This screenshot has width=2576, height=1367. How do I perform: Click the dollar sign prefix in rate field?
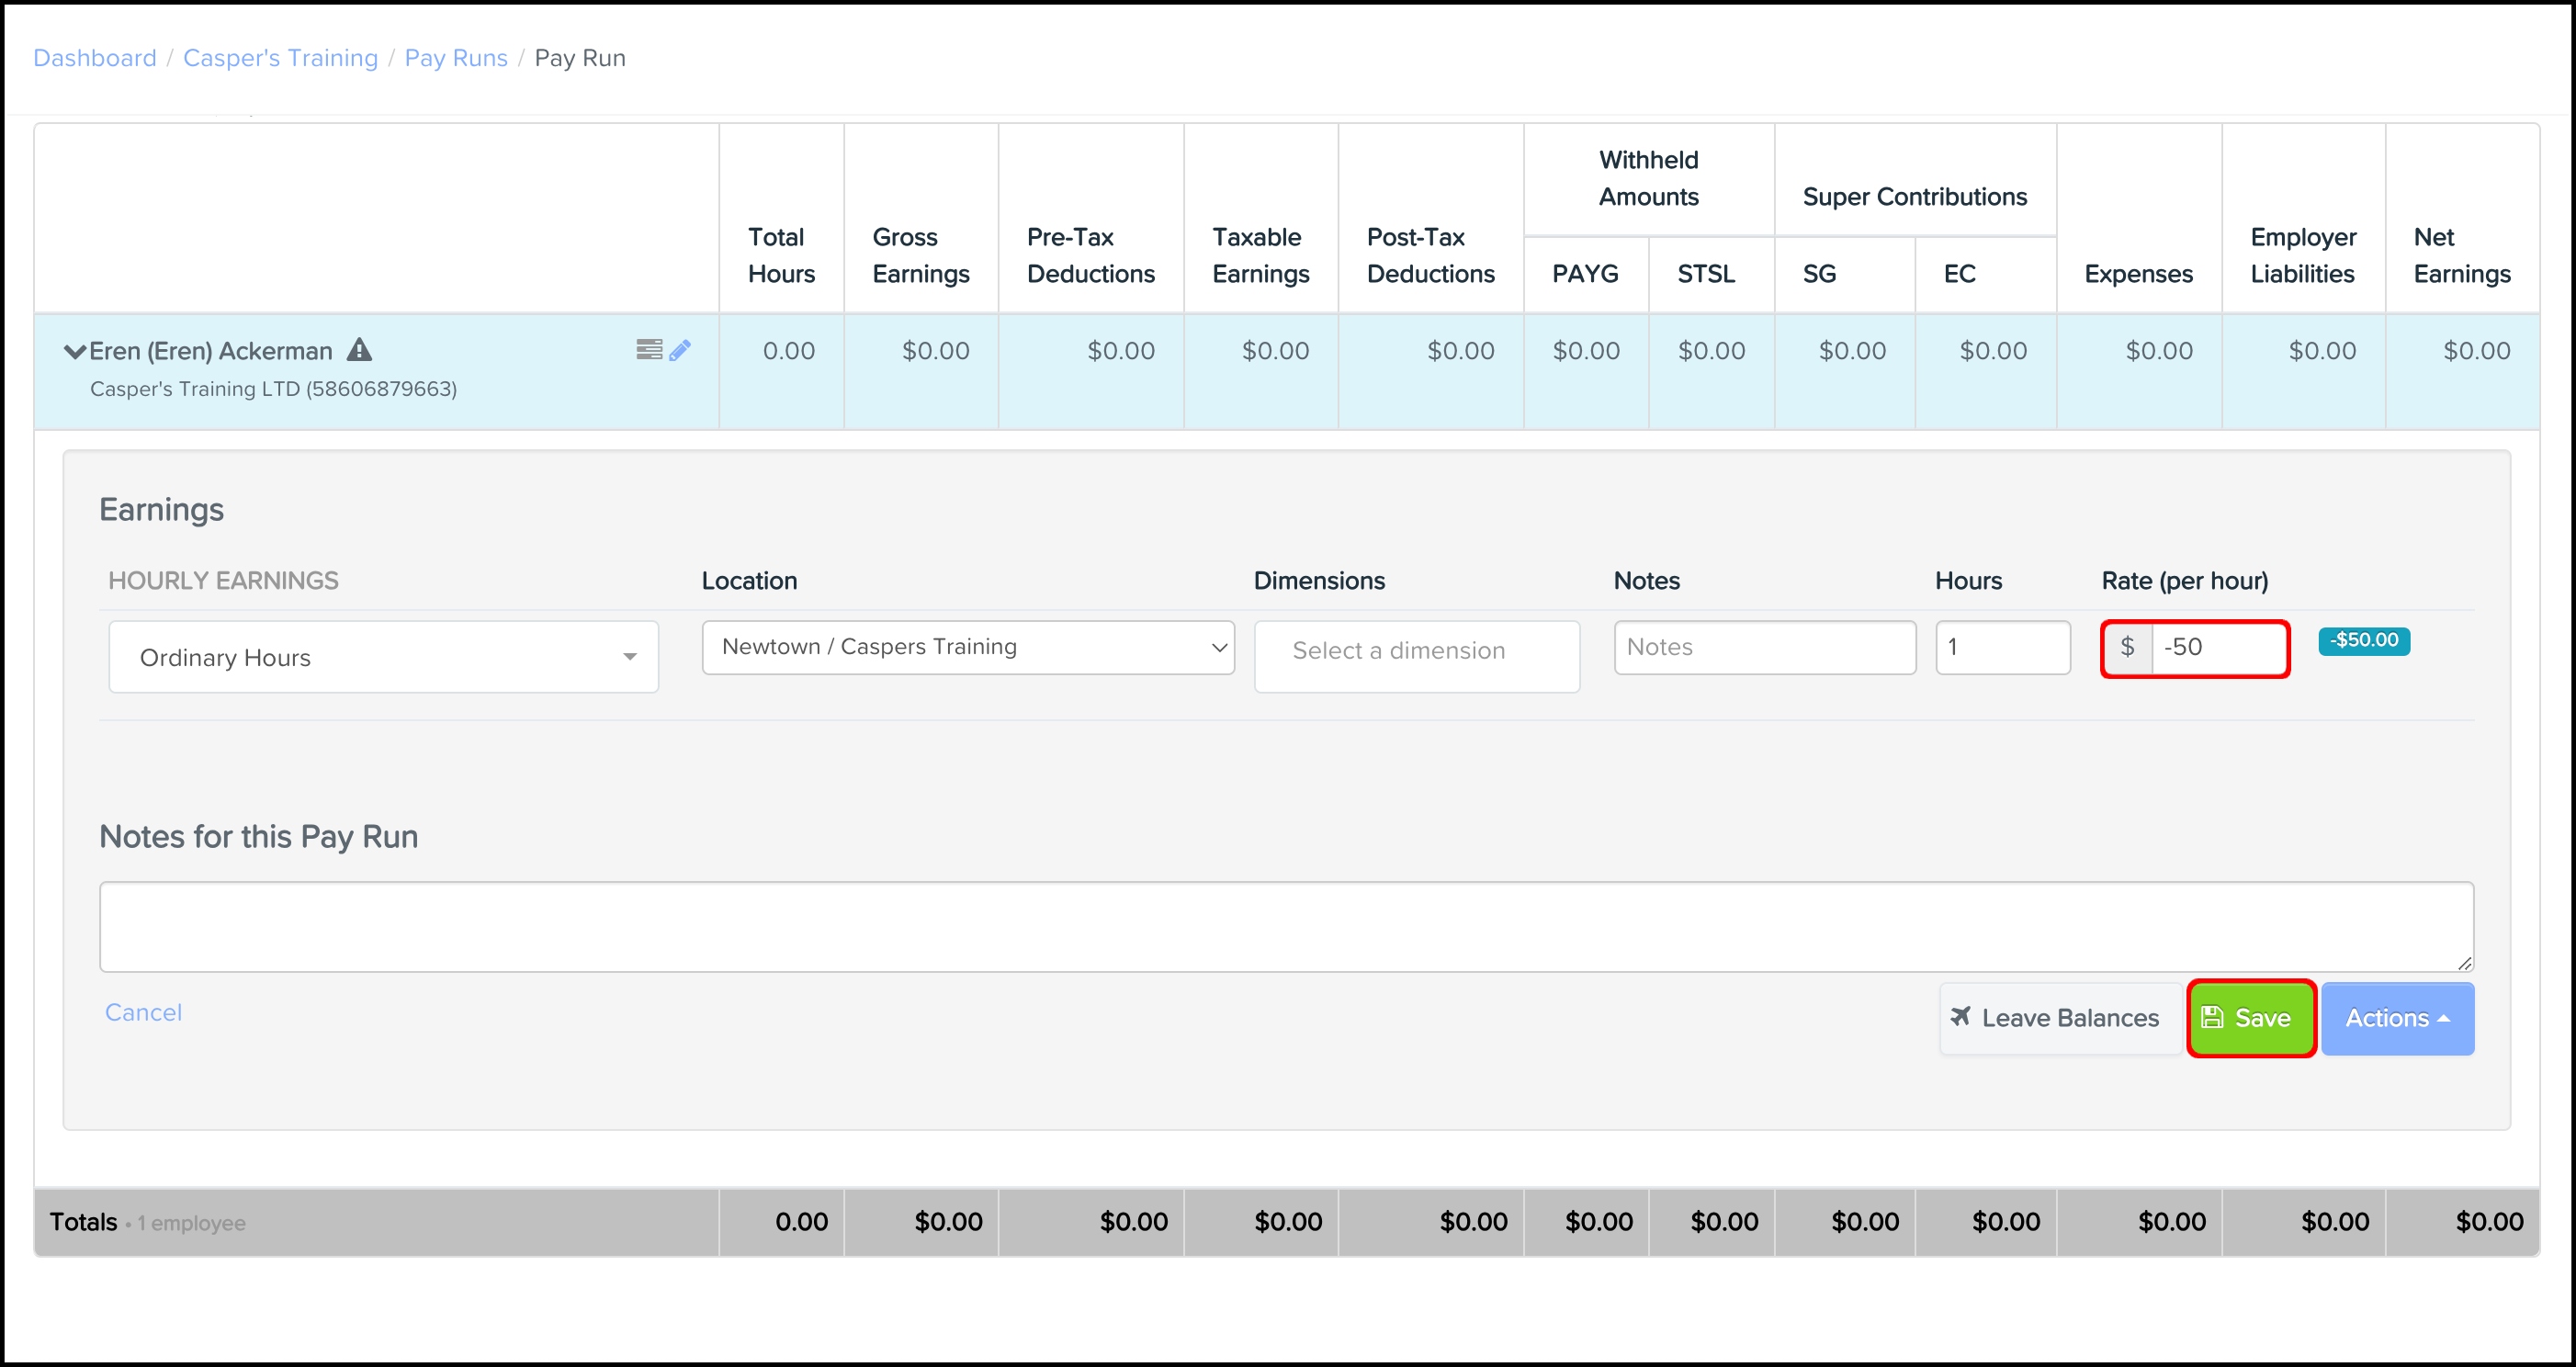point(2127,647)
